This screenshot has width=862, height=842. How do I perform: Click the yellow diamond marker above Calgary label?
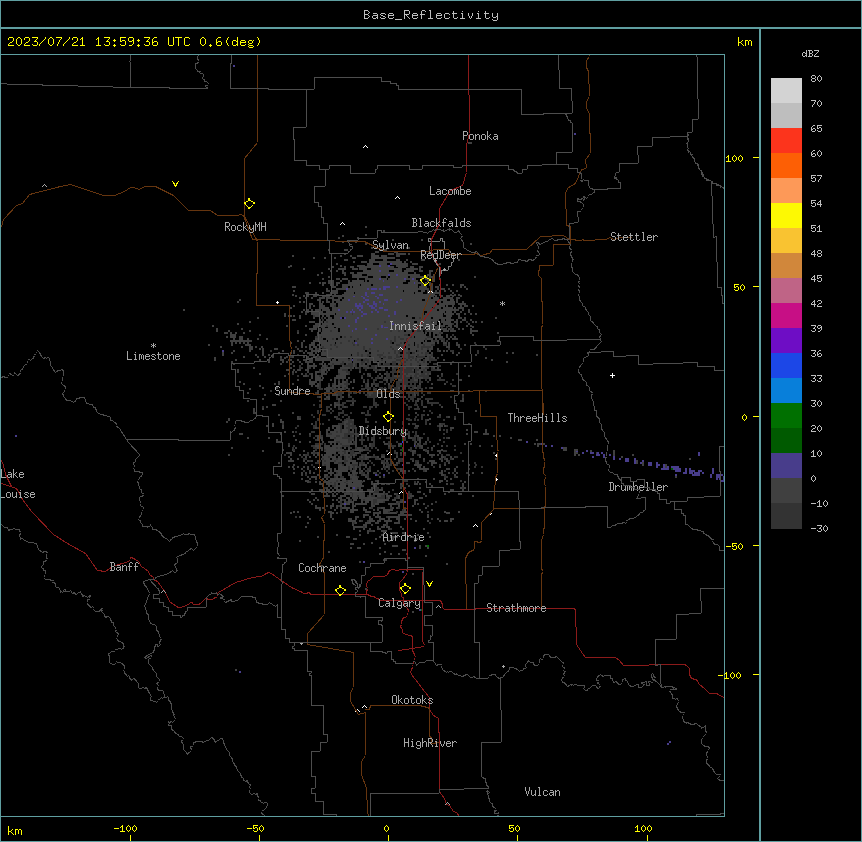(406, 589)
